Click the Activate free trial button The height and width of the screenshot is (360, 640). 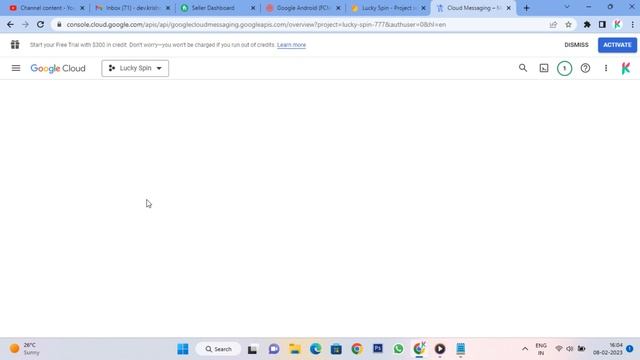tap(617, 45)
